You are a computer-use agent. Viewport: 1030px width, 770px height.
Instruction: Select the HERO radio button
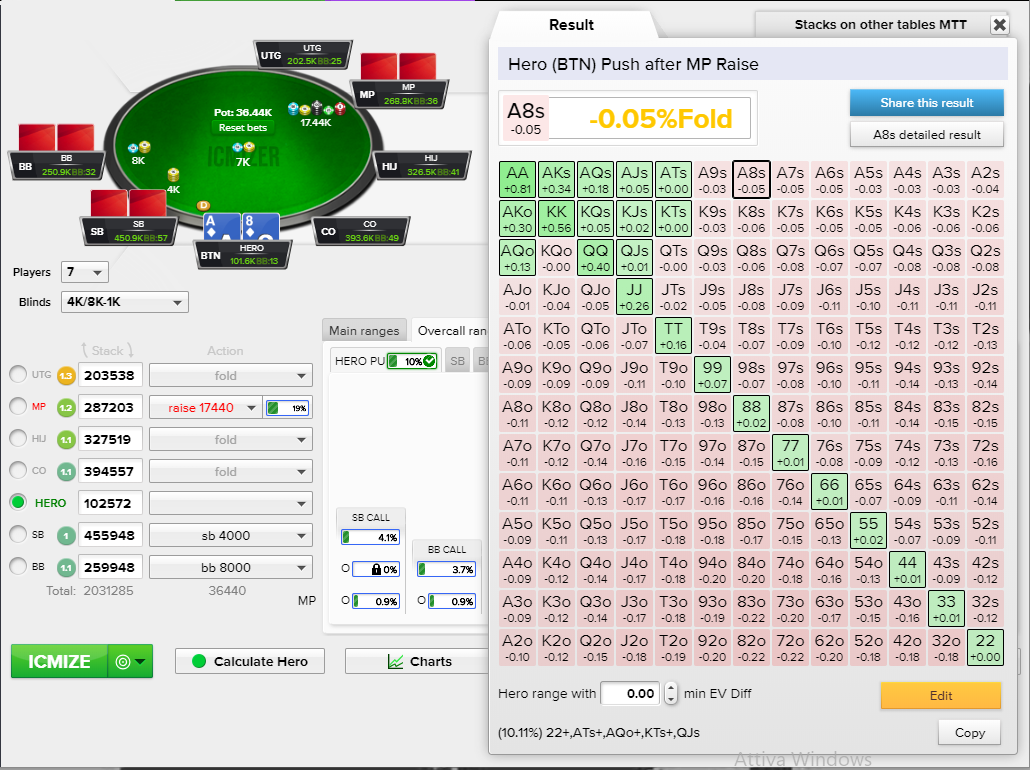[x=18, y=503]
